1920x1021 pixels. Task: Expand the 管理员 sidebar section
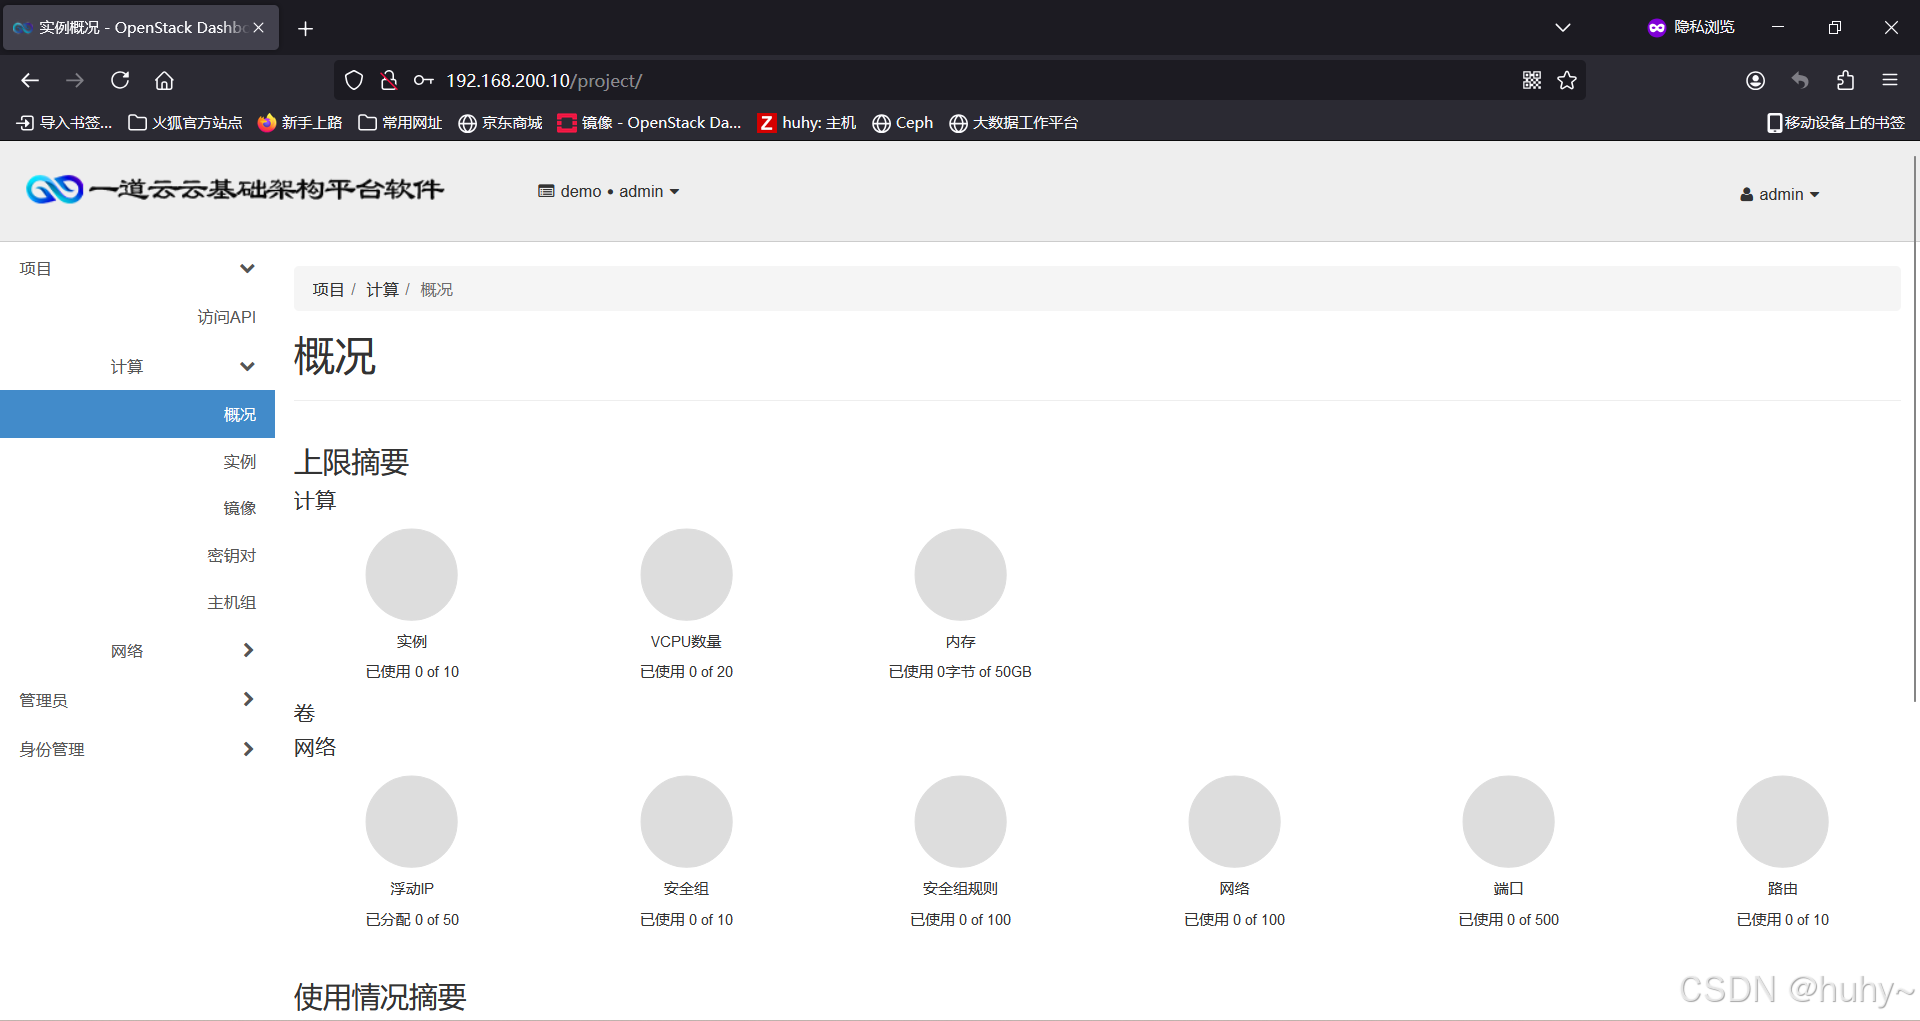[x=137, y=700]
